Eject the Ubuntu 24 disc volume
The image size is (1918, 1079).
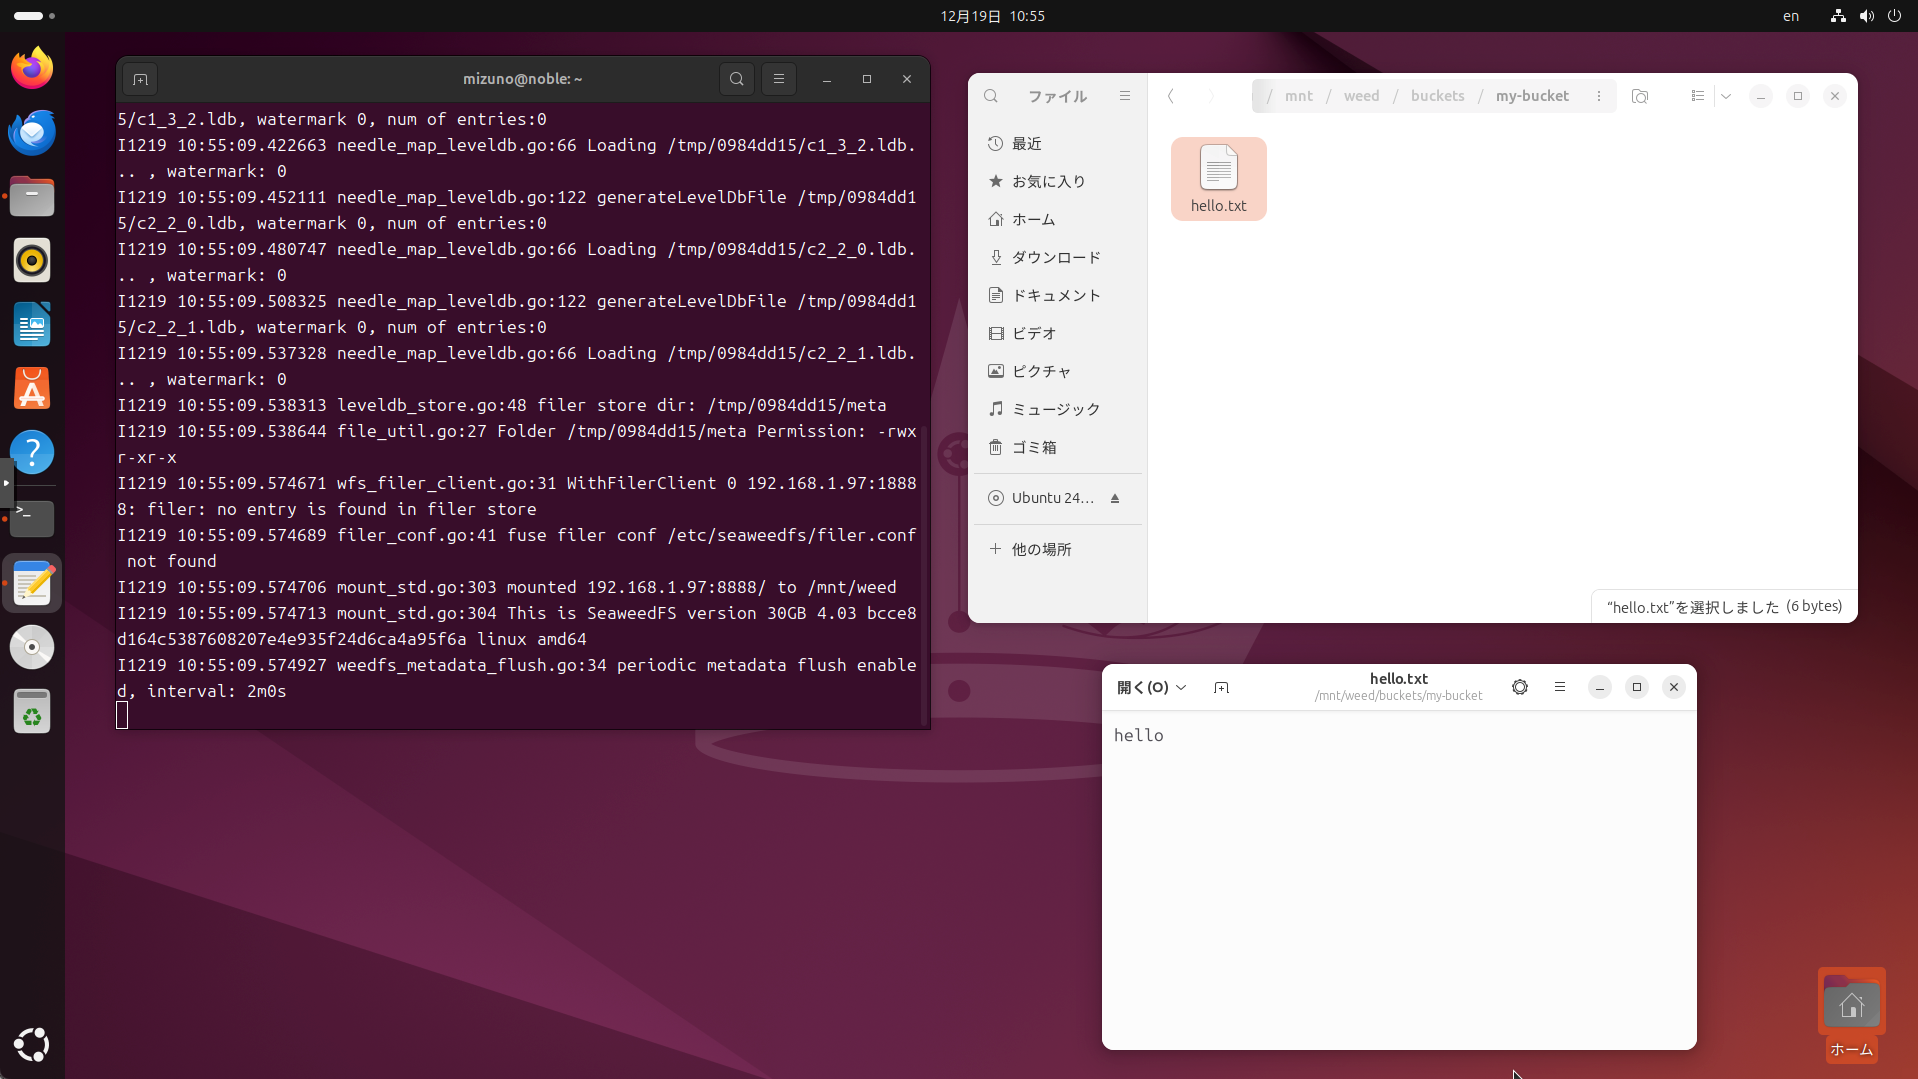coord(1115,498)
